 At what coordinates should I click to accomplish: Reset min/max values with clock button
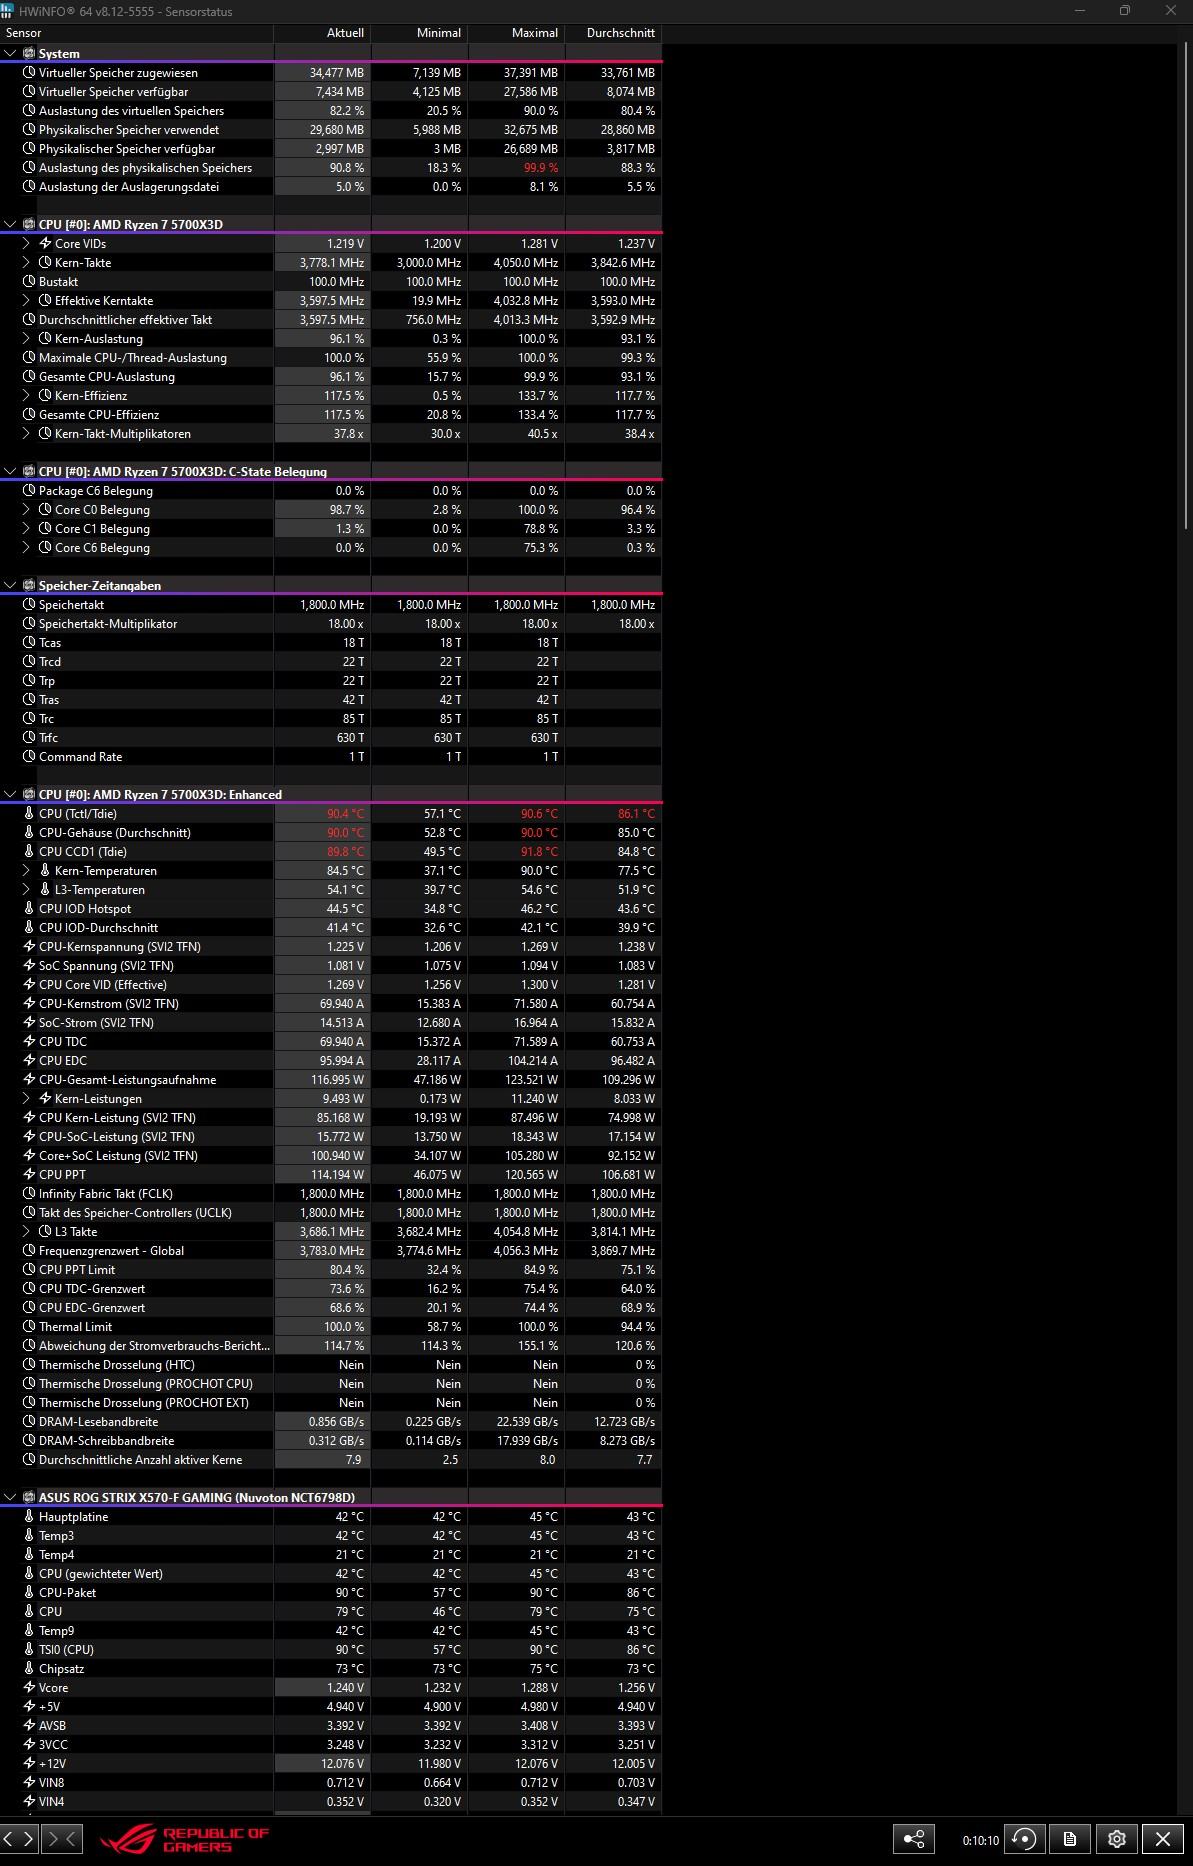tap(1024, 1838)
